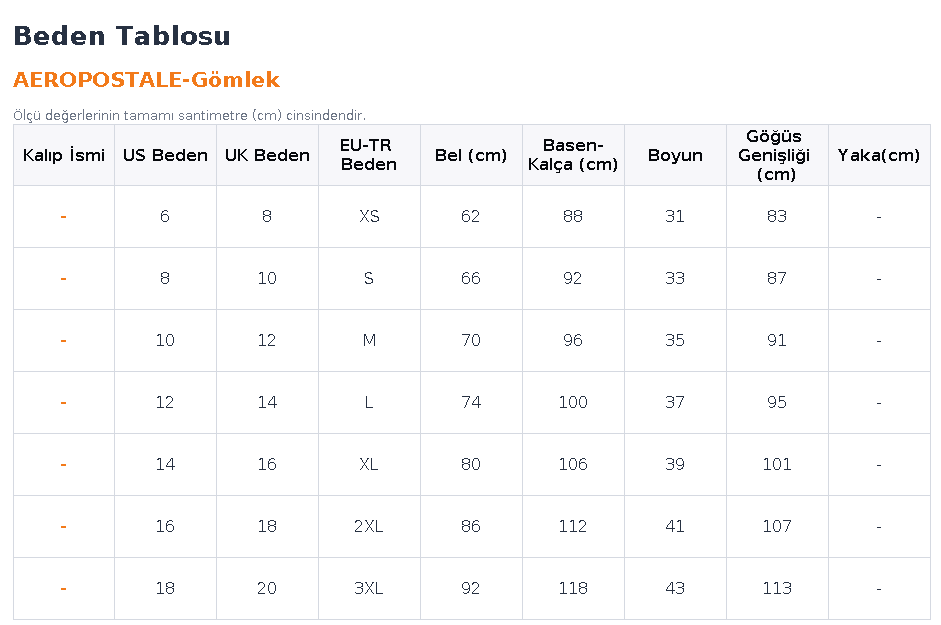Select the measurement note about santimetre
This screenshot has width=941, height=625.
(x=190, y=115)
